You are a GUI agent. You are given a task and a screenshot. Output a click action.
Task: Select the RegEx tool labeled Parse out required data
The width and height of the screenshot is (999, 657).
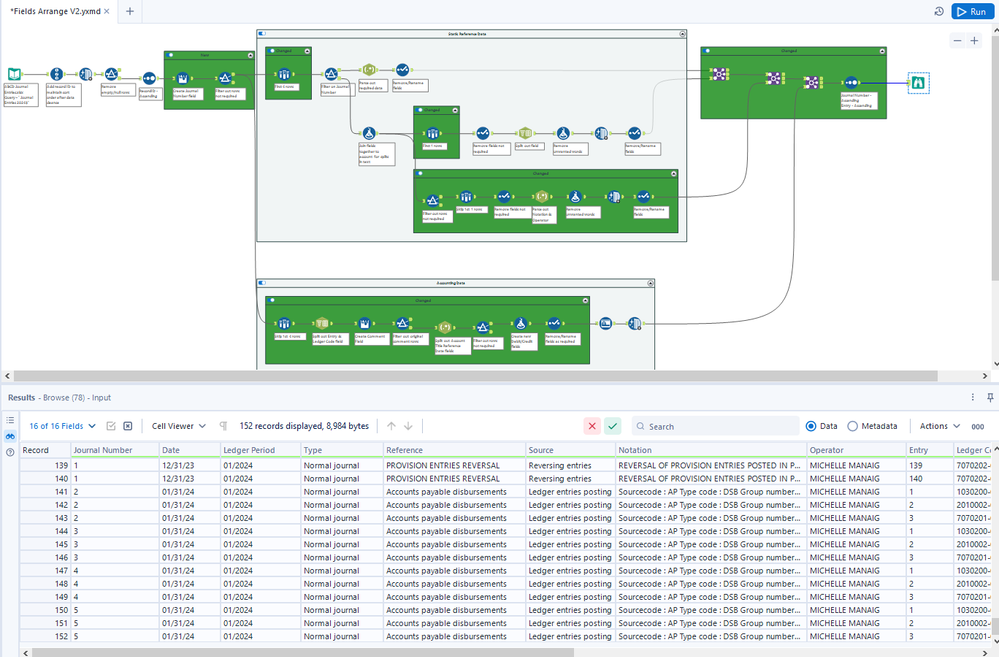coord(369,69)
